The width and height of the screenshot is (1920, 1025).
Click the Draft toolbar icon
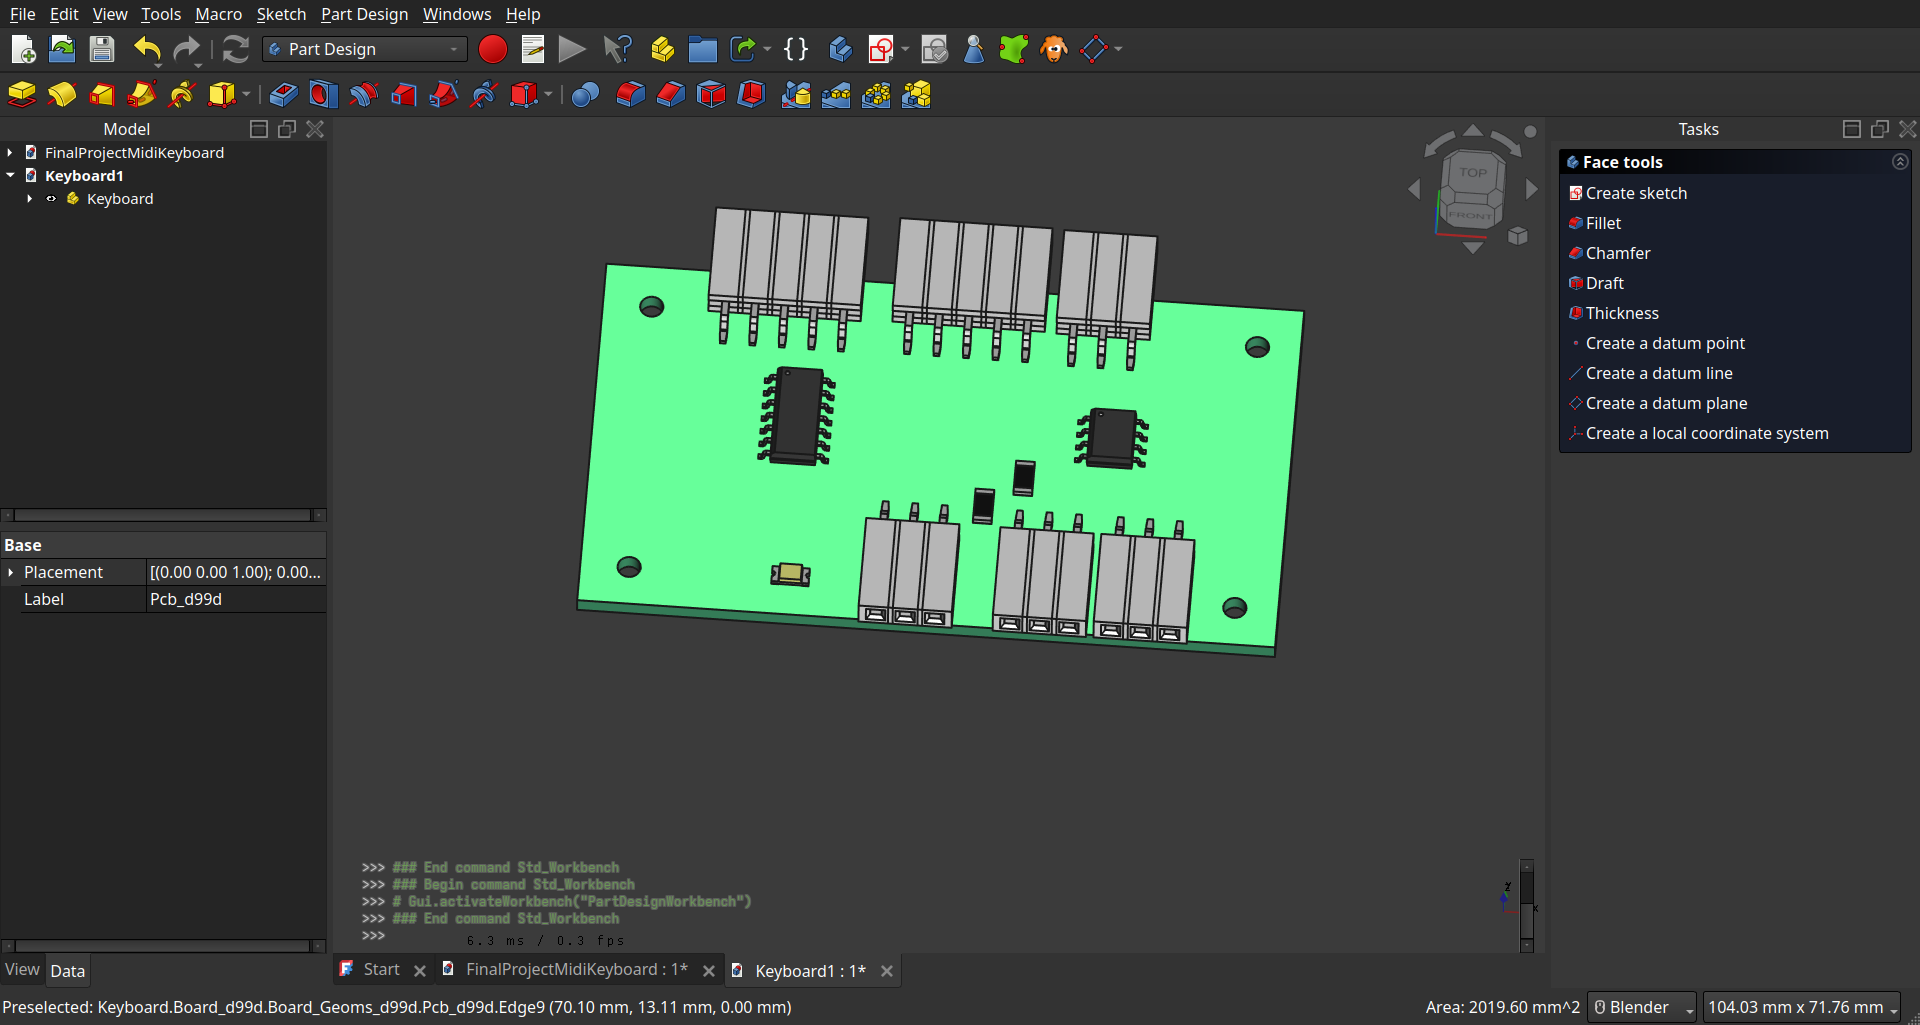pos(711,95)
